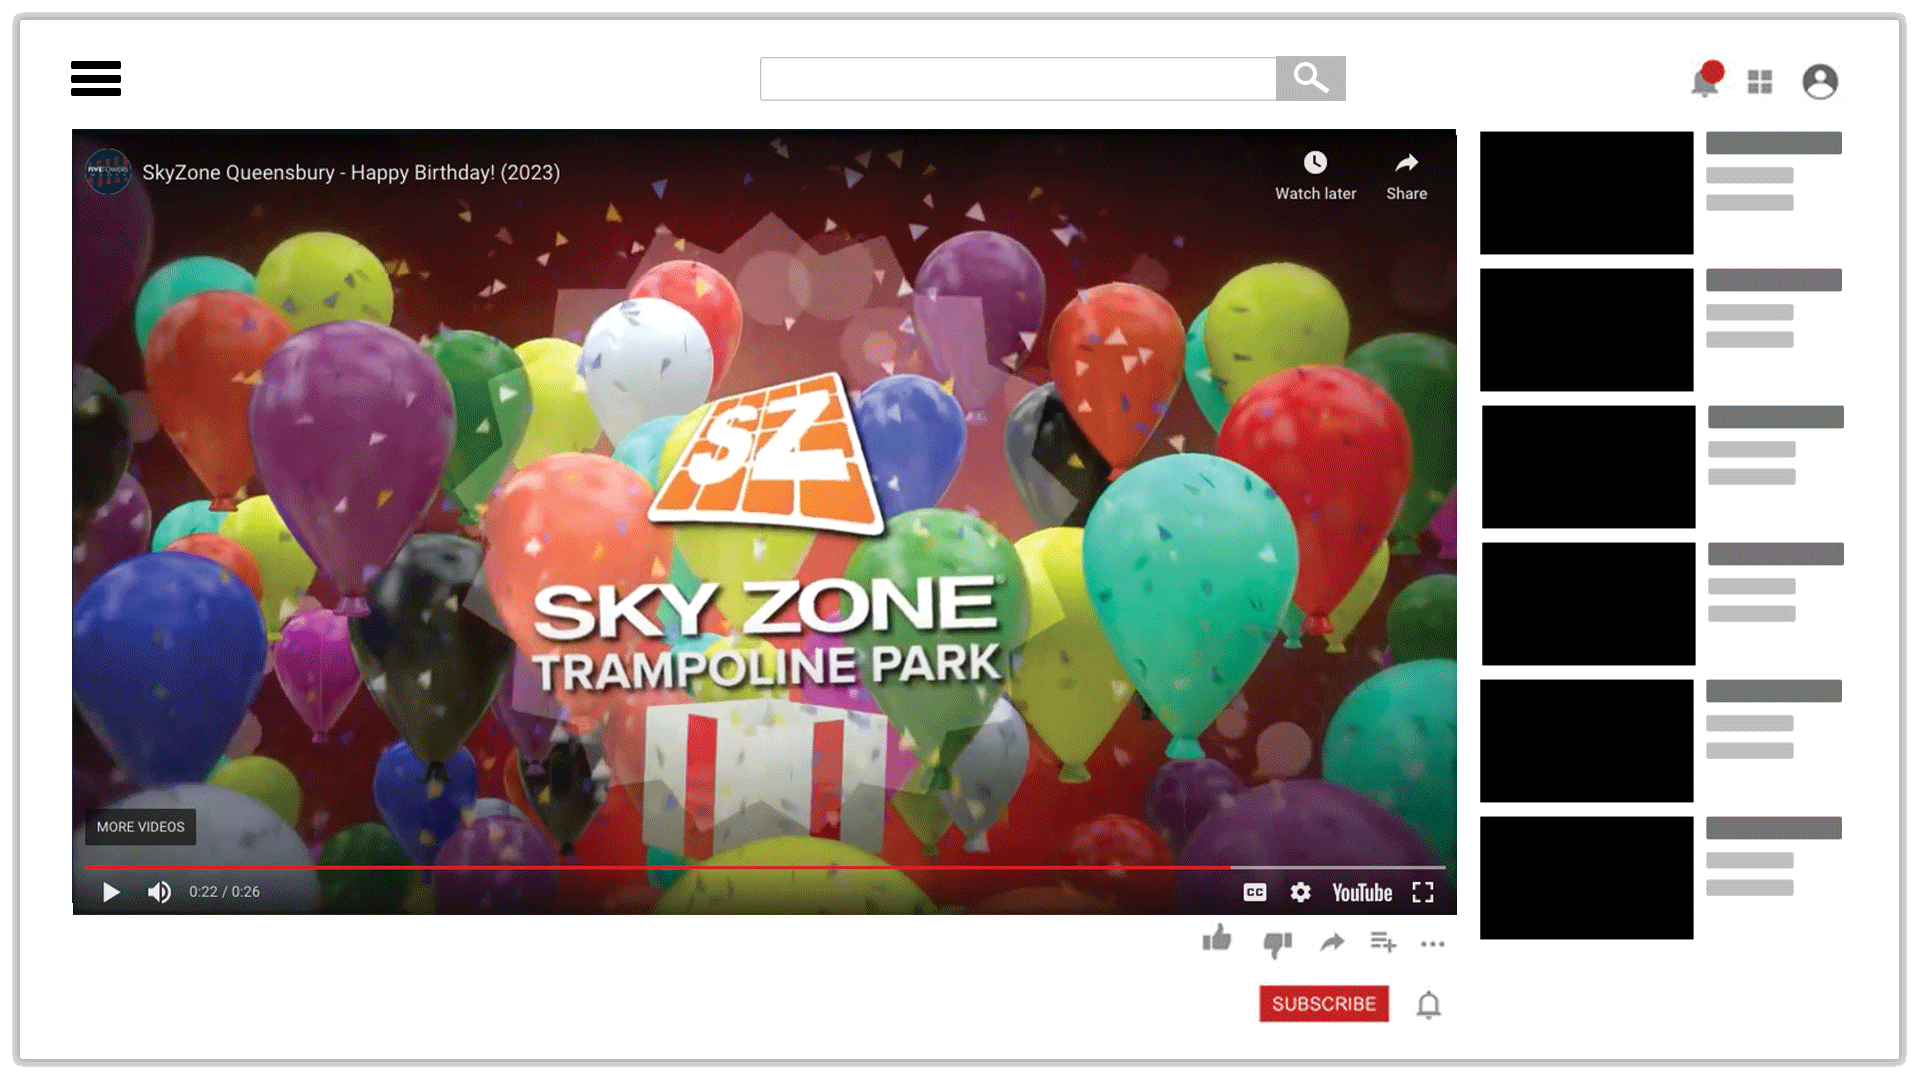Open the player settings gear

click(1300, 892)
